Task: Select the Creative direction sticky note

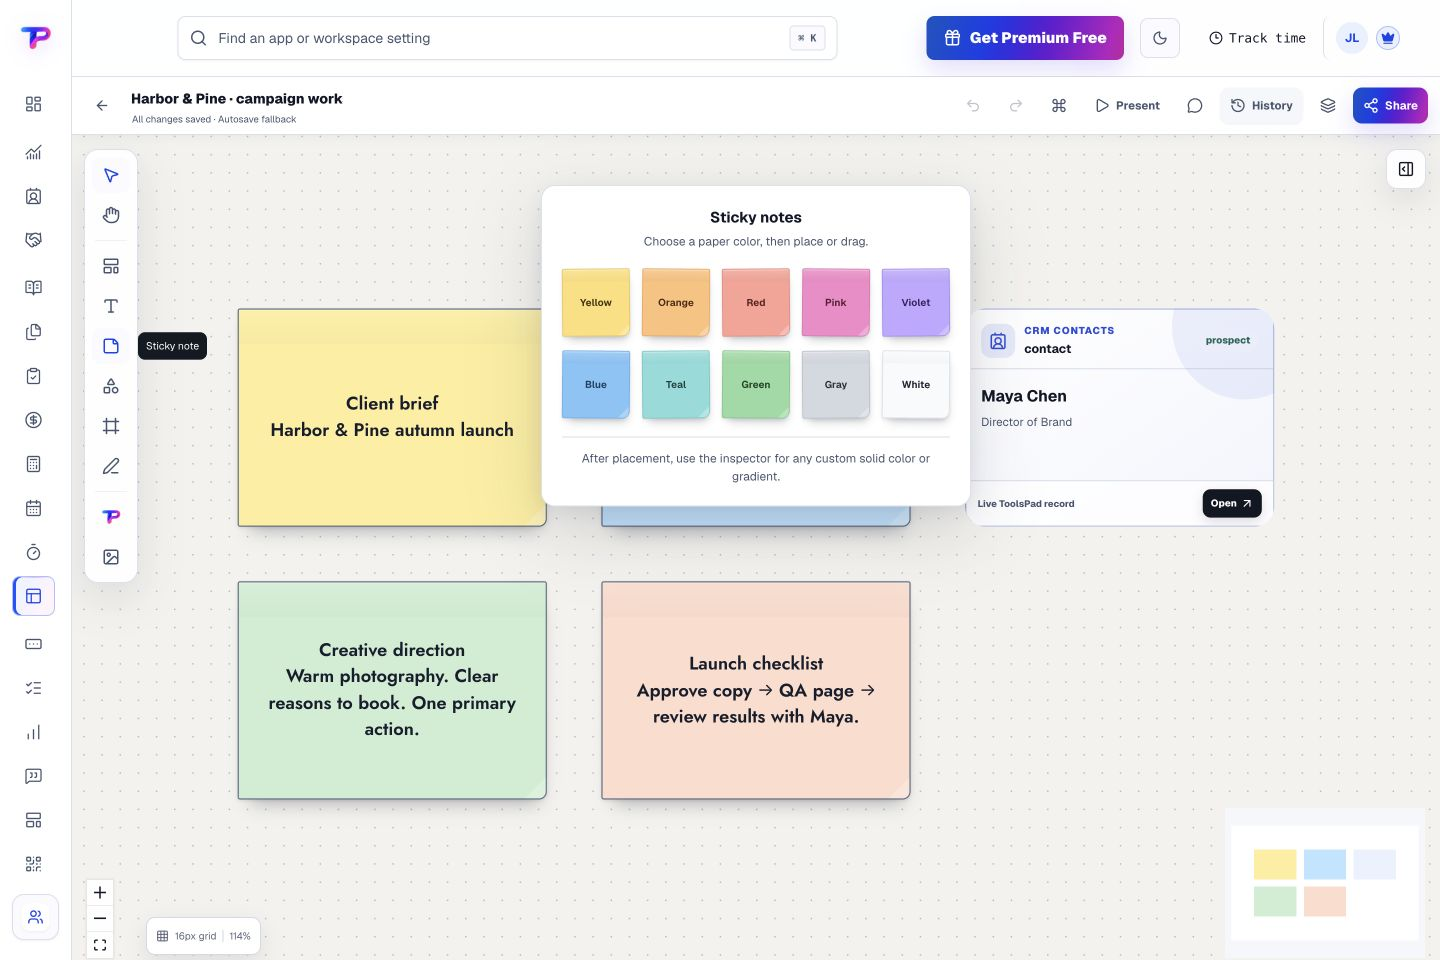Action: (x=392, y=690)
